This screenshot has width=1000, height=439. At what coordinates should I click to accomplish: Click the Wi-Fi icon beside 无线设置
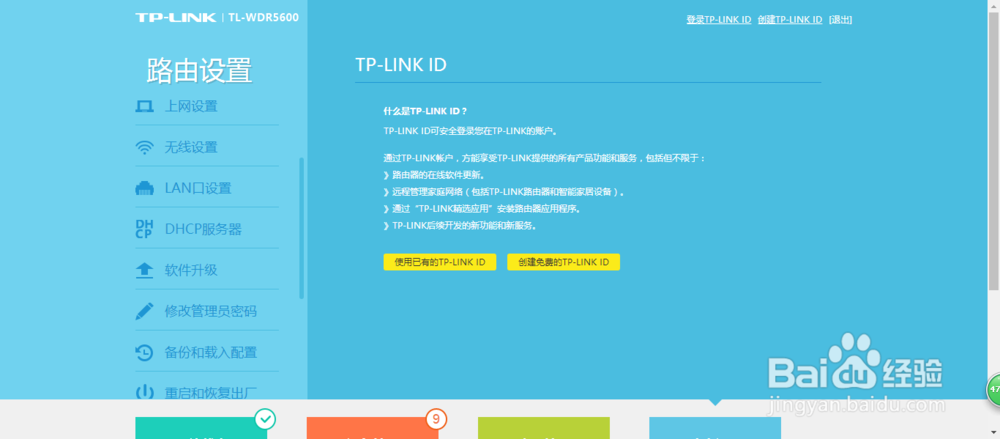pos(145,147)
